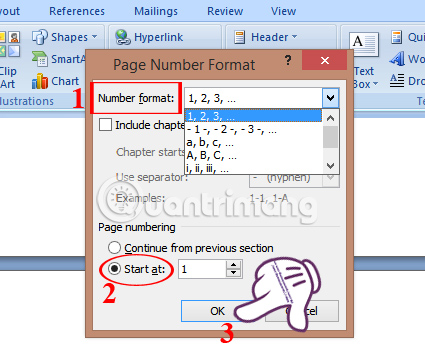Click the Hyperlink globe icon
425x362 pixels.
click(123, 37)
